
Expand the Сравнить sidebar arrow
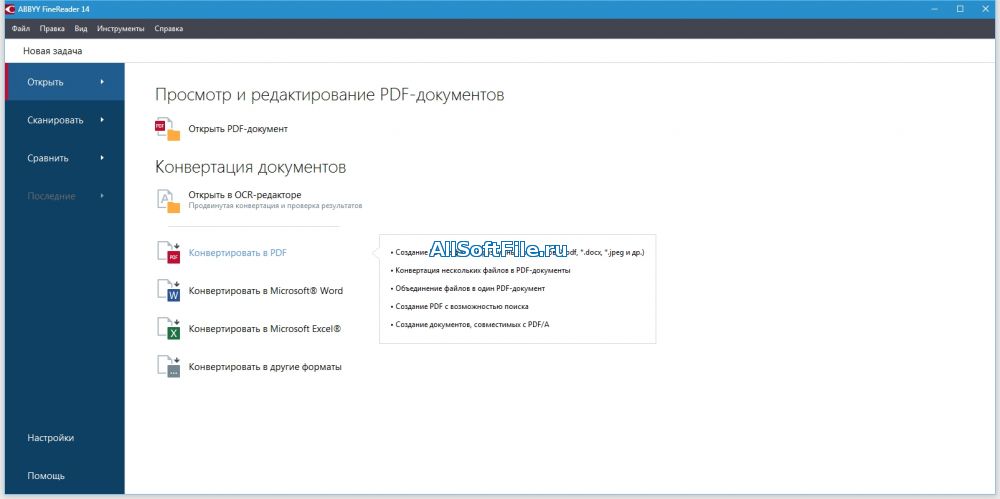[102, 158]
